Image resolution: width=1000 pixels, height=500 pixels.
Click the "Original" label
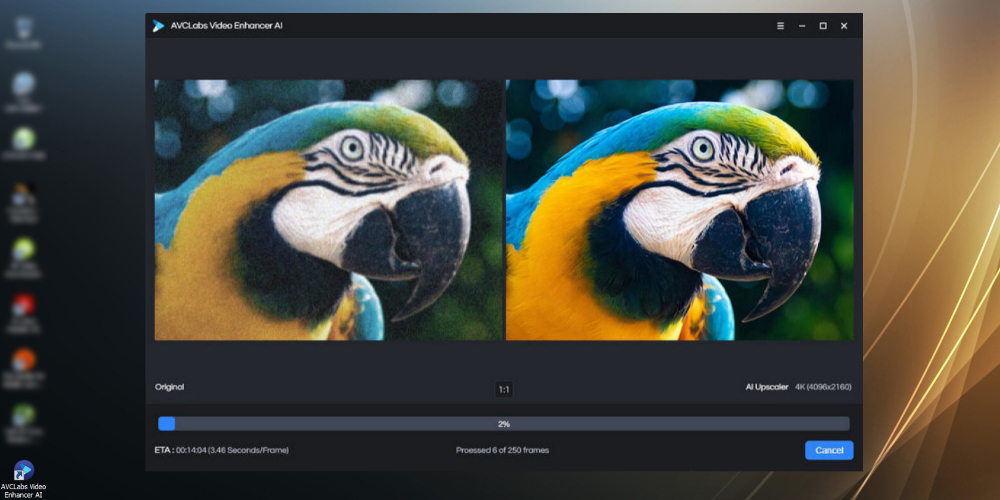pos(169,387)
